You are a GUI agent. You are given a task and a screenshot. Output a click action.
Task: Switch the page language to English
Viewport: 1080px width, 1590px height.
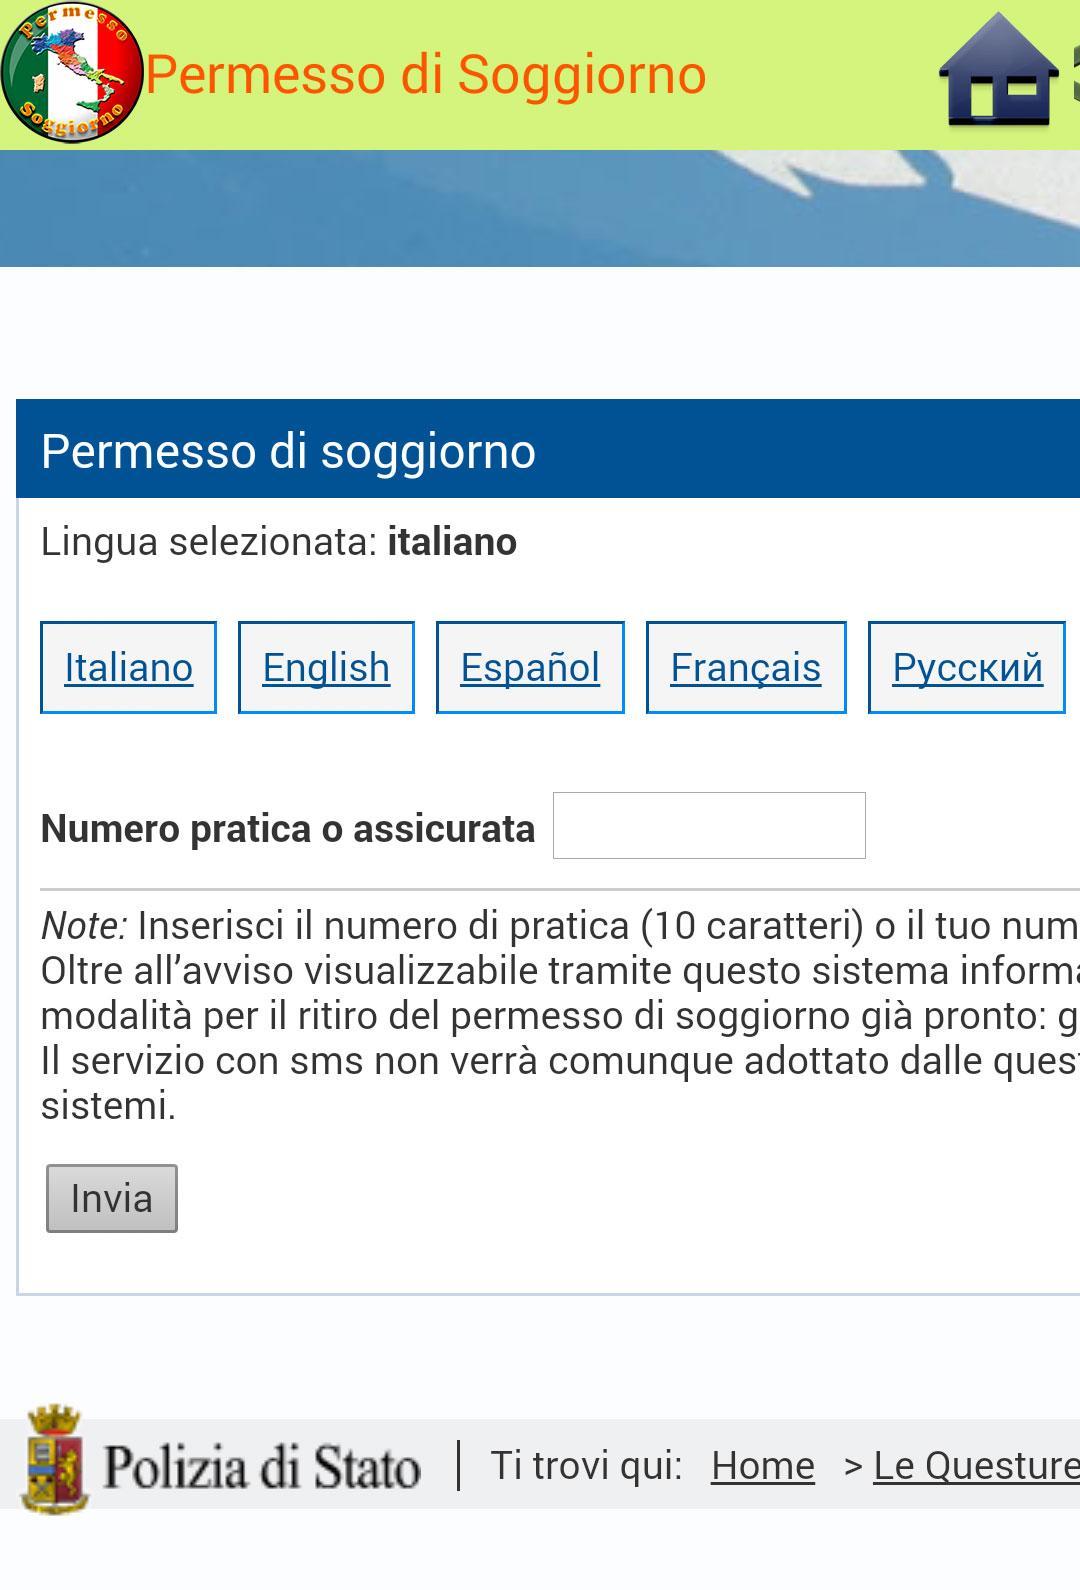(325, 668)
